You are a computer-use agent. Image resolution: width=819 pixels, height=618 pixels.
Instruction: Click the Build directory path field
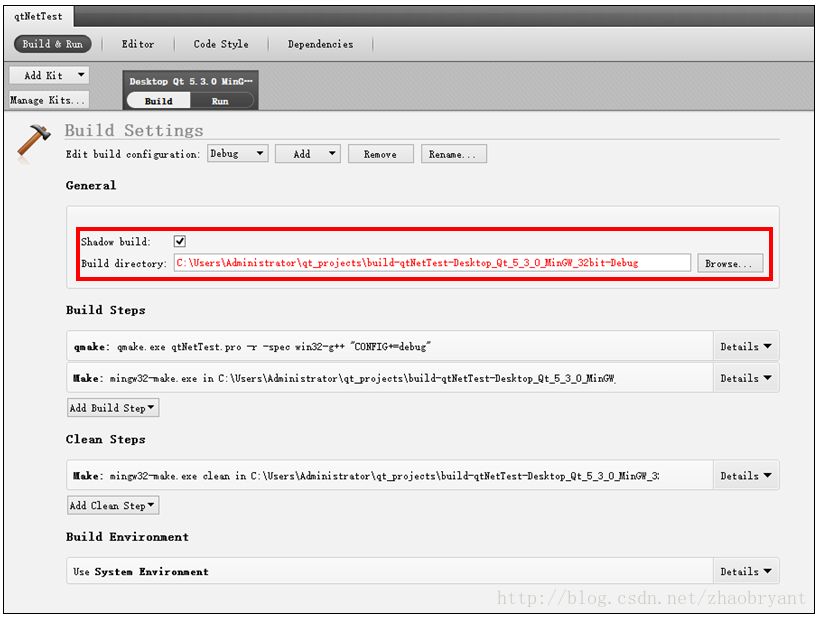pyautogui.click(x=431, y=263)
